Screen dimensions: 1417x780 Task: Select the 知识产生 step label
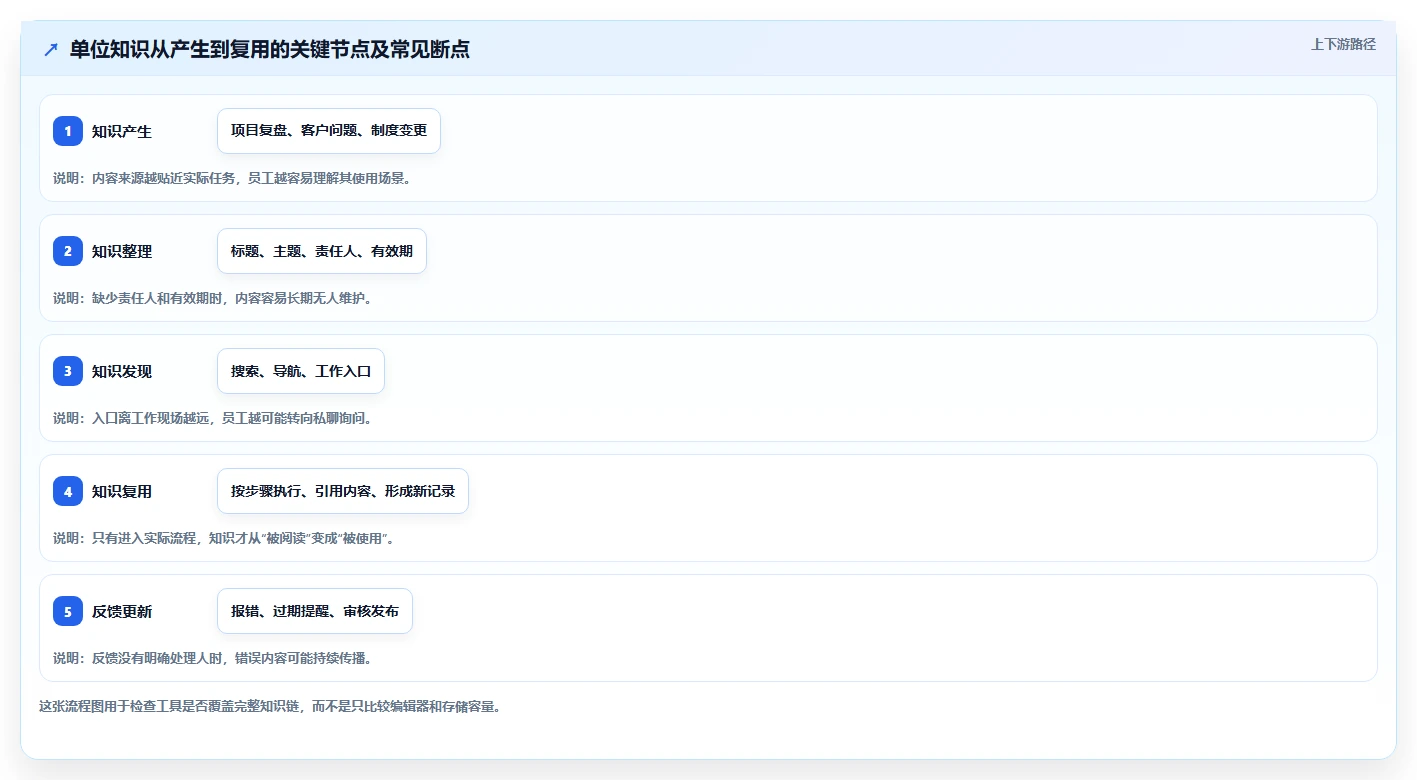click(122, 131)
